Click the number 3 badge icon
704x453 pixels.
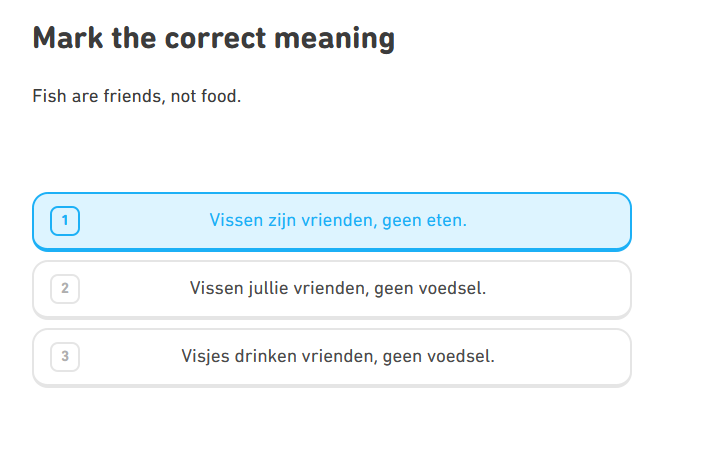click(65, 356)
